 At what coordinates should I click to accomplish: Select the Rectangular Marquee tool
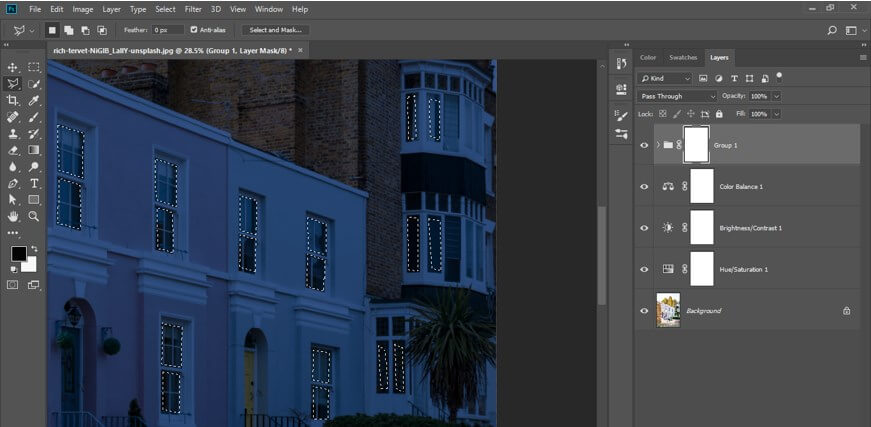pos(34,67)
